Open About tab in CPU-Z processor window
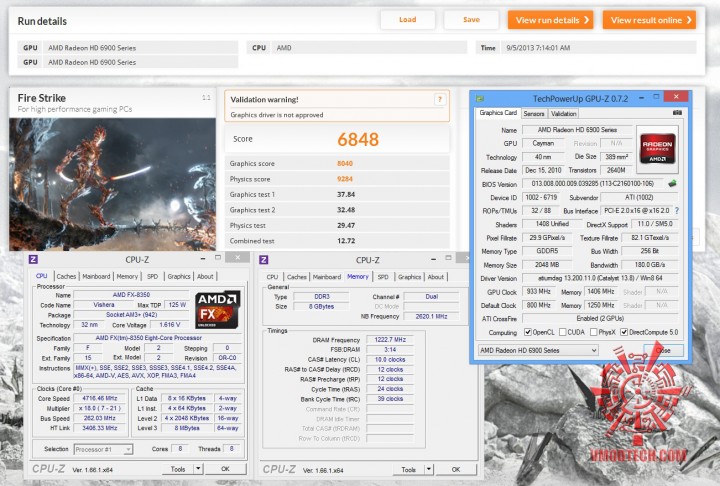720x486 pixels. point(205,277)
